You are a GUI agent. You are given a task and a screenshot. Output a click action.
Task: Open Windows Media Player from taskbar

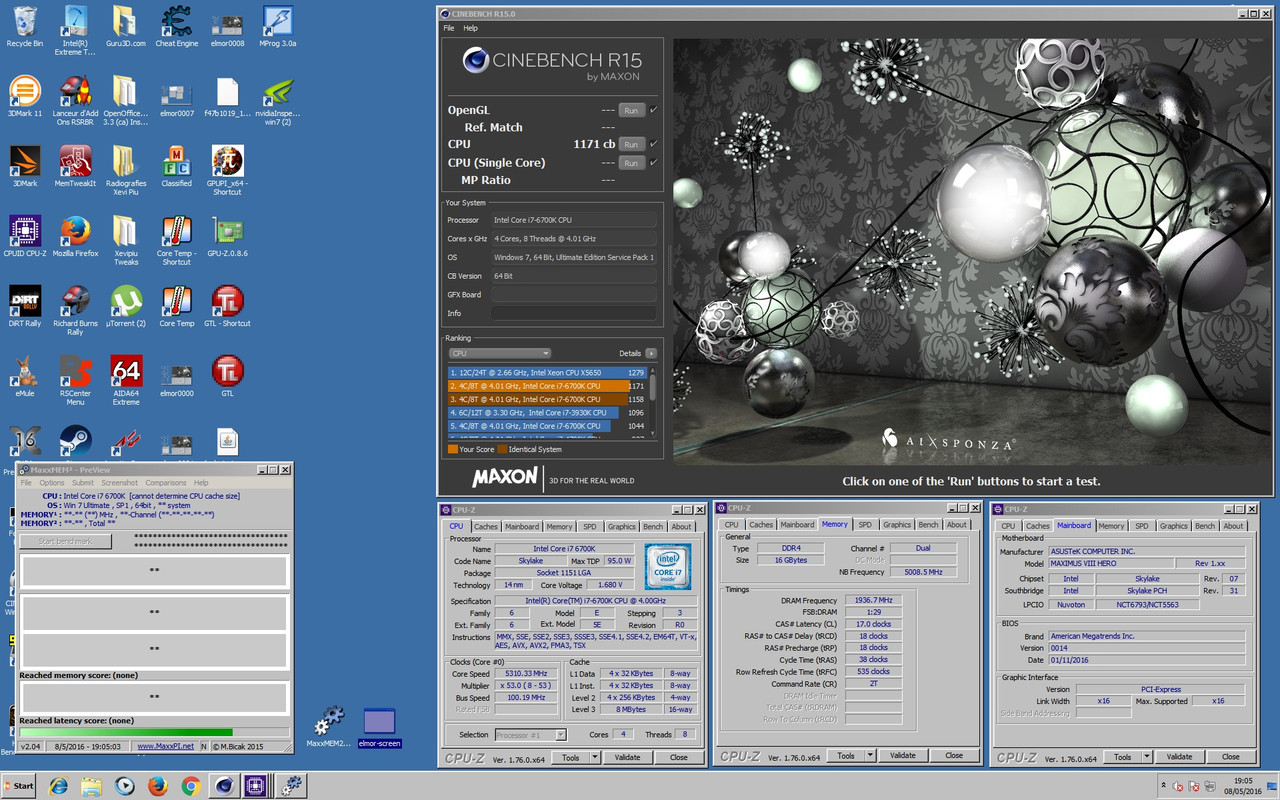(124, 786)
